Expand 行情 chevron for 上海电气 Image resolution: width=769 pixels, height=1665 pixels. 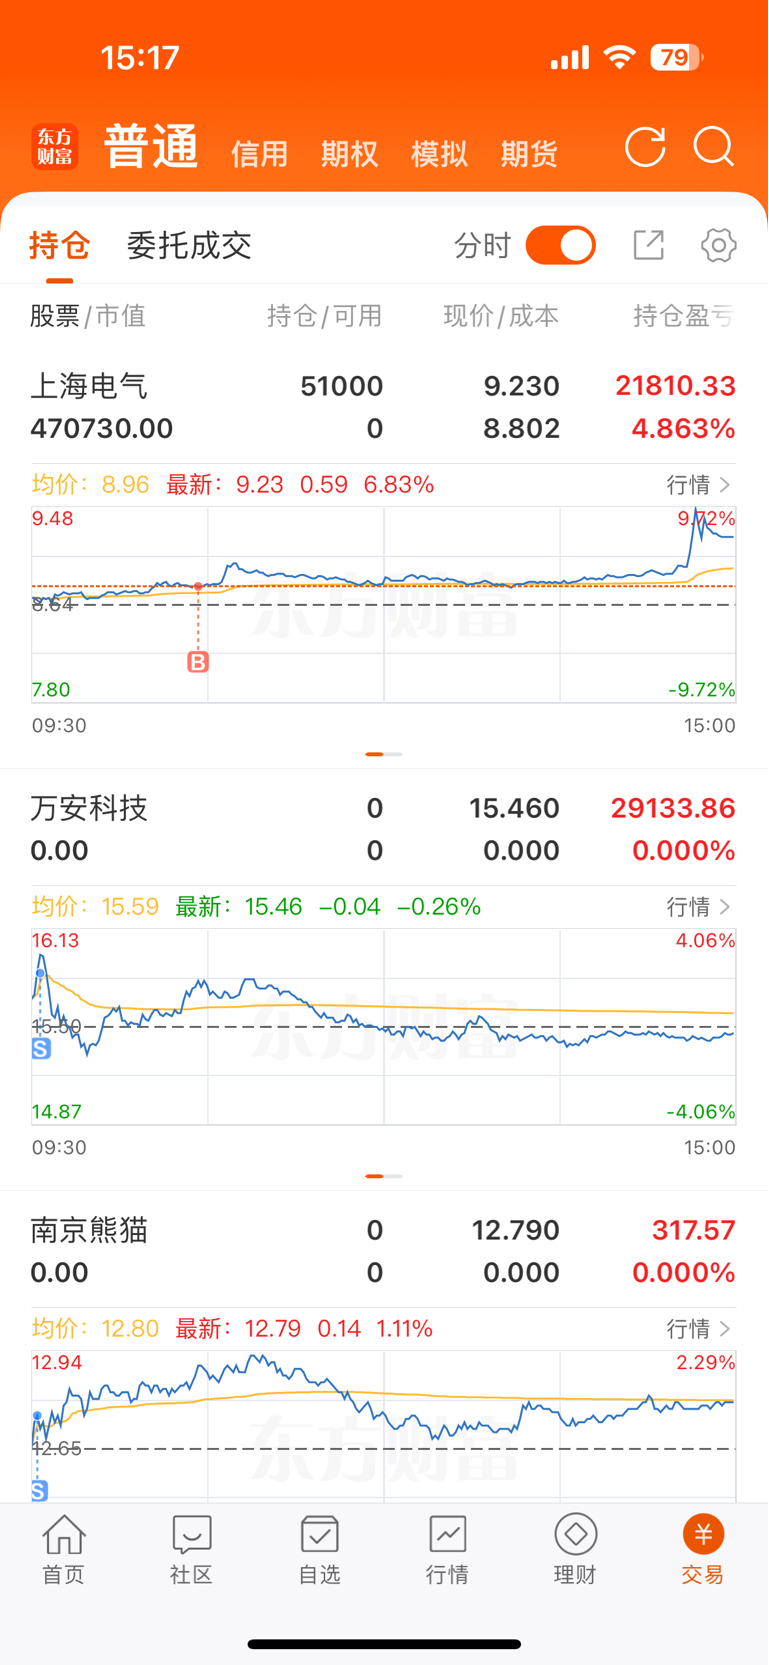coord(700,485)
